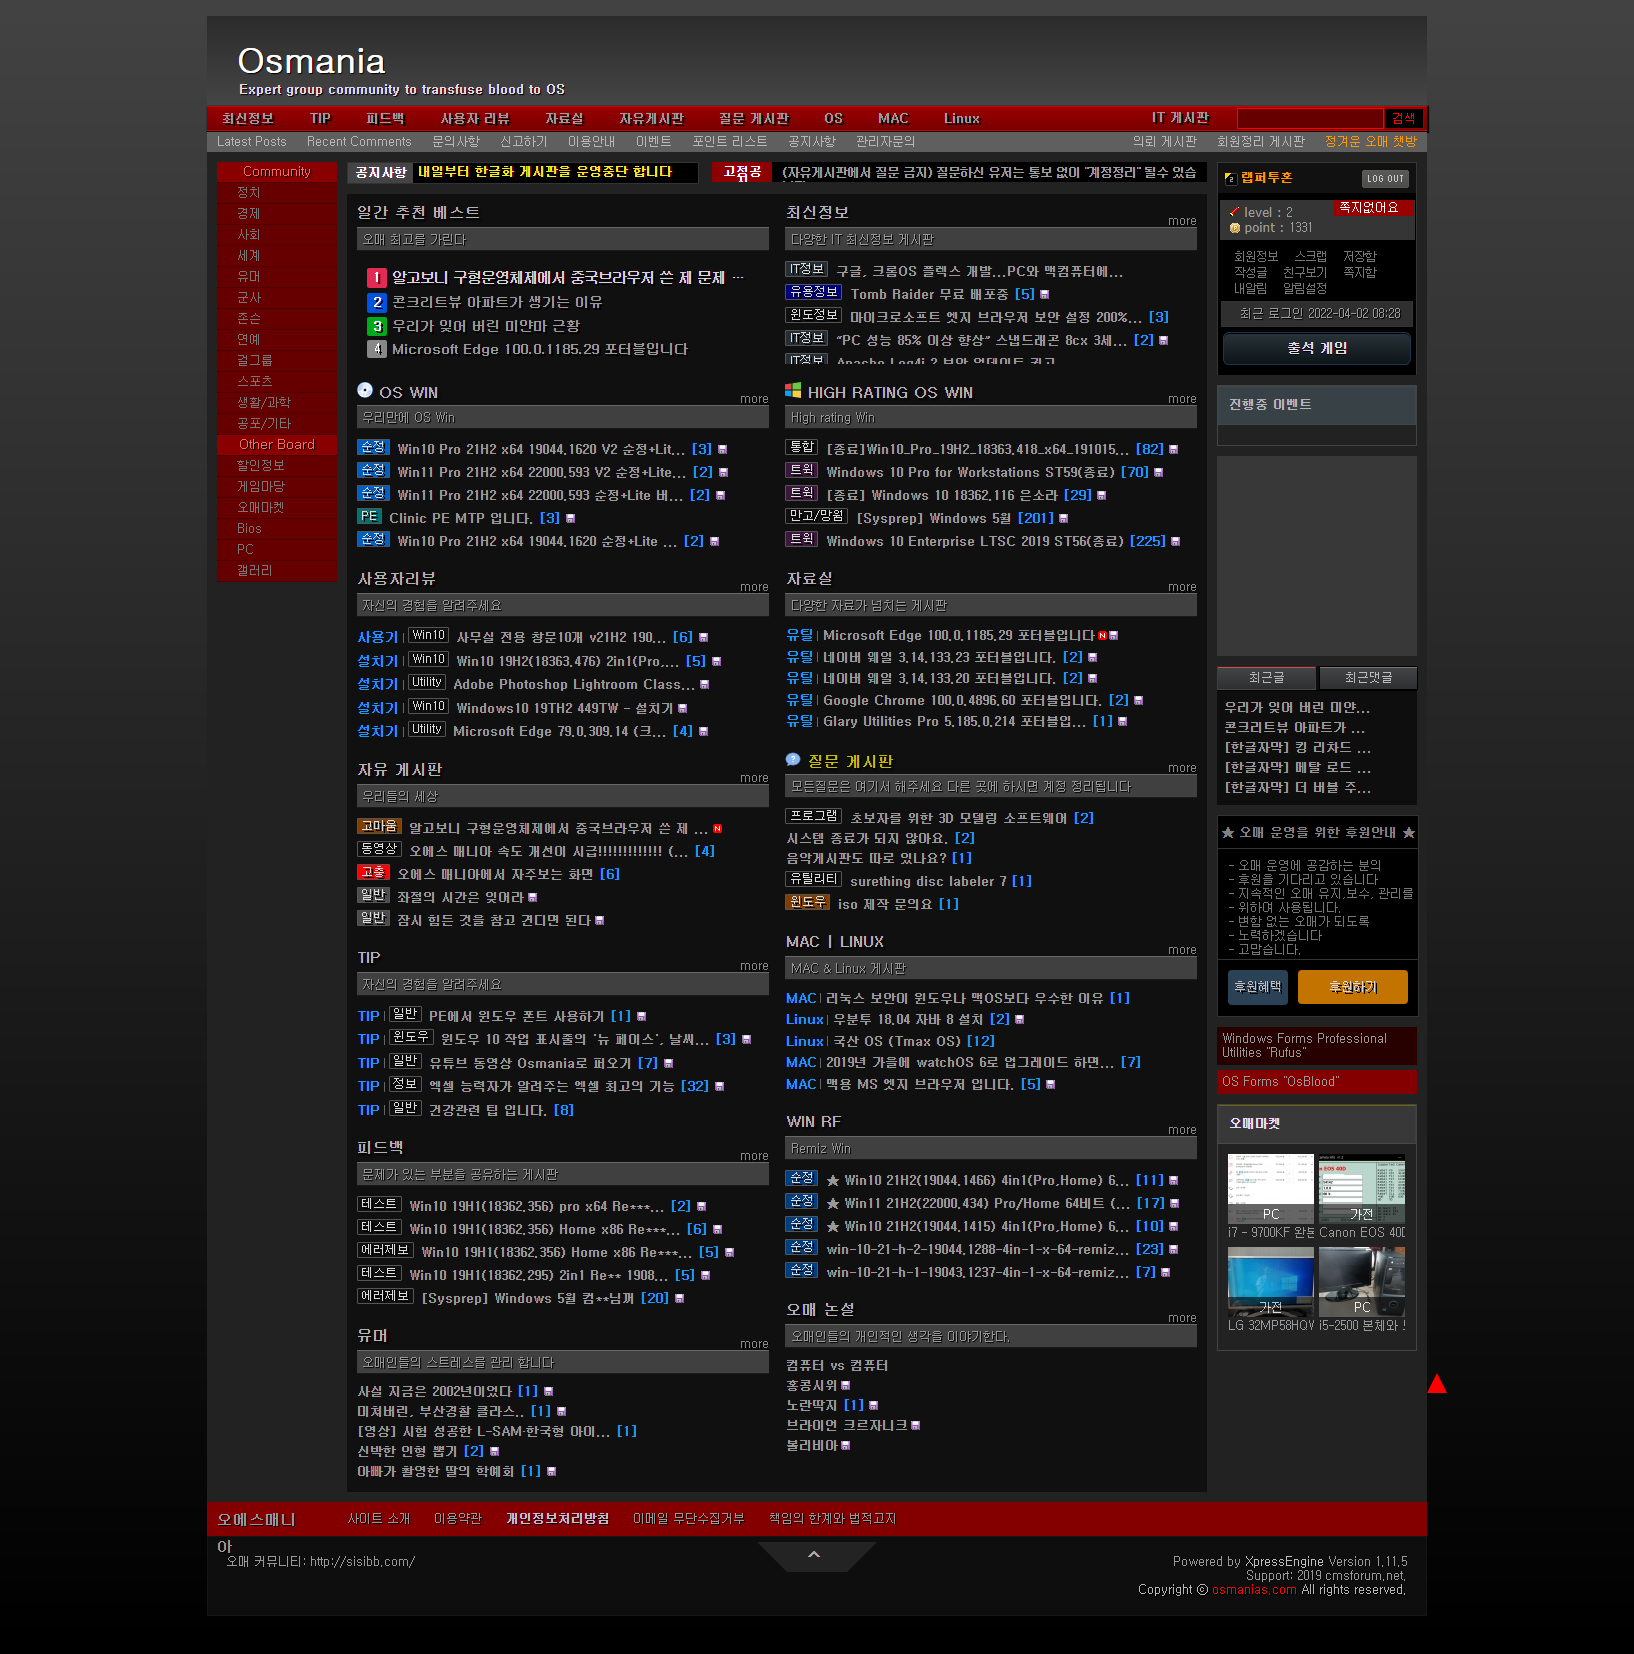Open the IT 게시판 menu
This screenshot has width=1634, height=1654.
pyautogui.click(x=1180, y=118)
